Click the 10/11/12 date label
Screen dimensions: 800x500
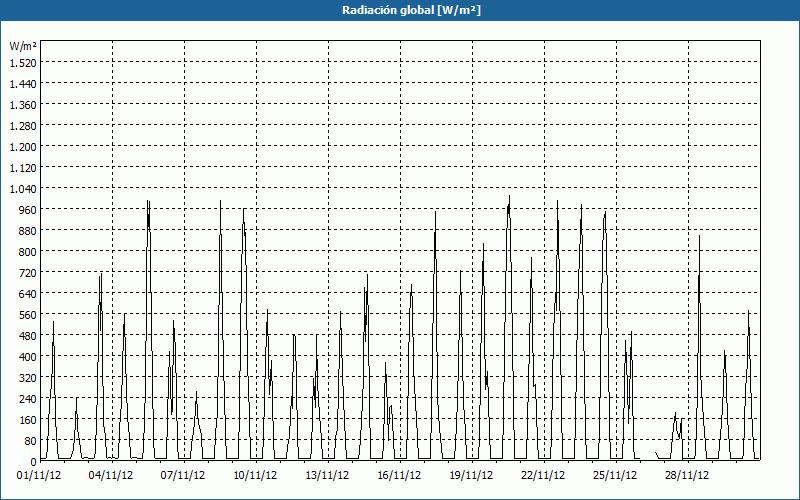(255, 476)
